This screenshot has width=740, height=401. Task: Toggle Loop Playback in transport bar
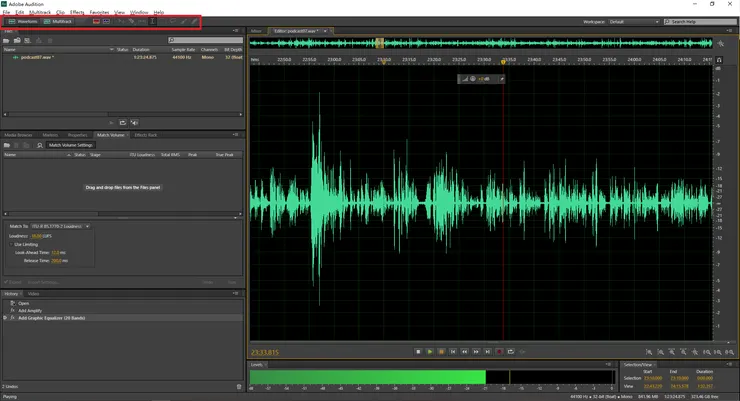click(510, 352)
